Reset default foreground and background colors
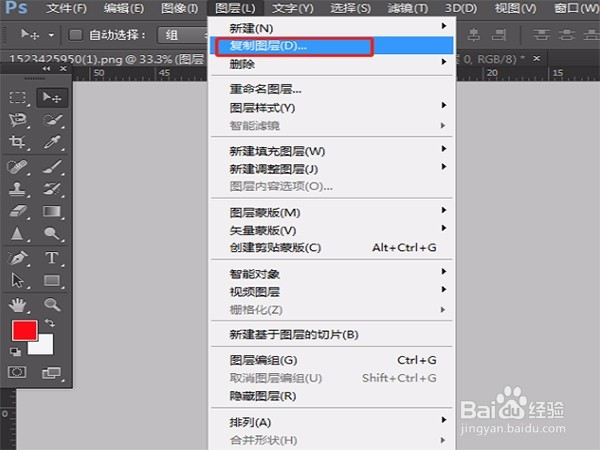The image size is (600, 450). (15, 352)
